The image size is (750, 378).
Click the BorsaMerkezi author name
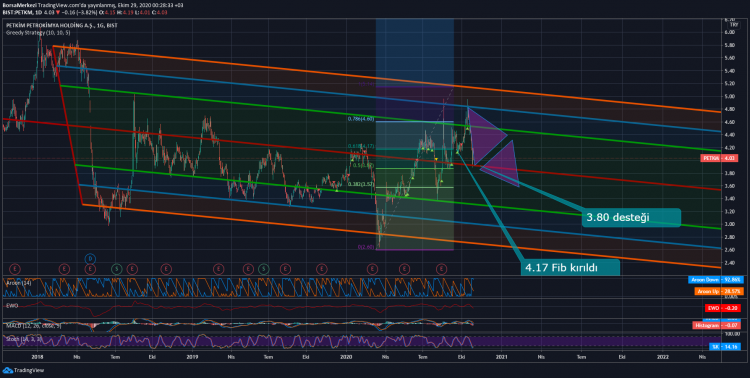point(19,5)
